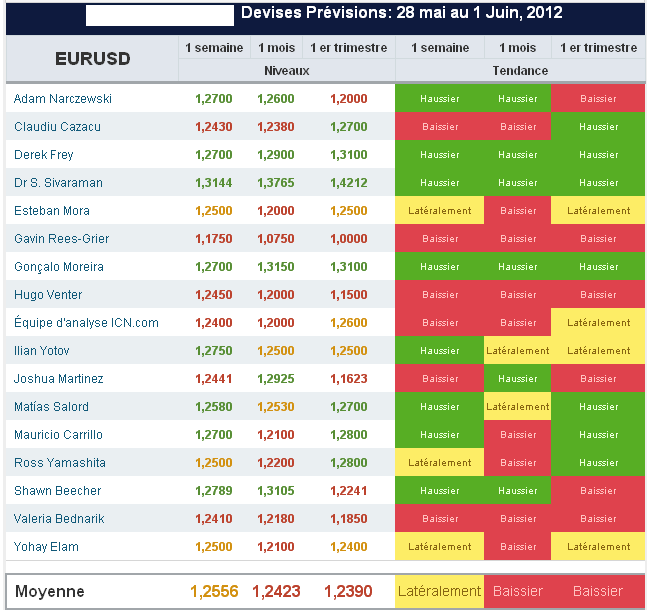Click Valeria Bednarik's 1,1850 level
The width and height of the screenshot is (647, 610).
[349, 519]
